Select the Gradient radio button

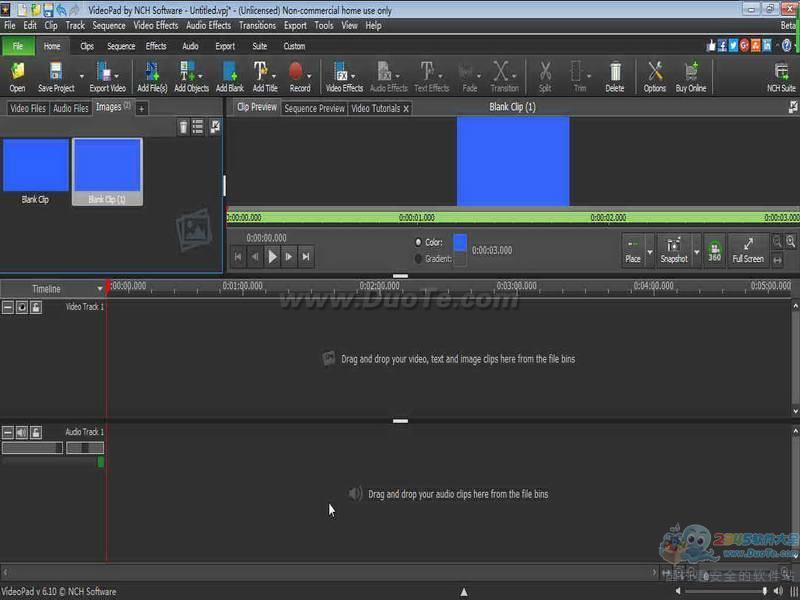pyautogui.click(x=418, y=259)
